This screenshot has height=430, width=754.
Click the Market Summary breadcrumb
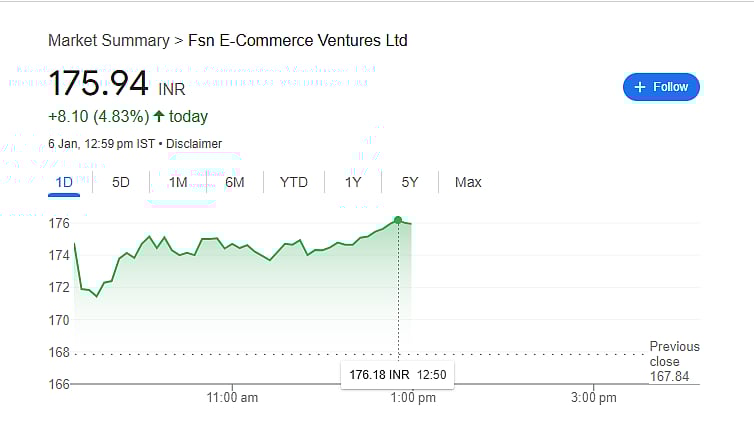[108, 41]
